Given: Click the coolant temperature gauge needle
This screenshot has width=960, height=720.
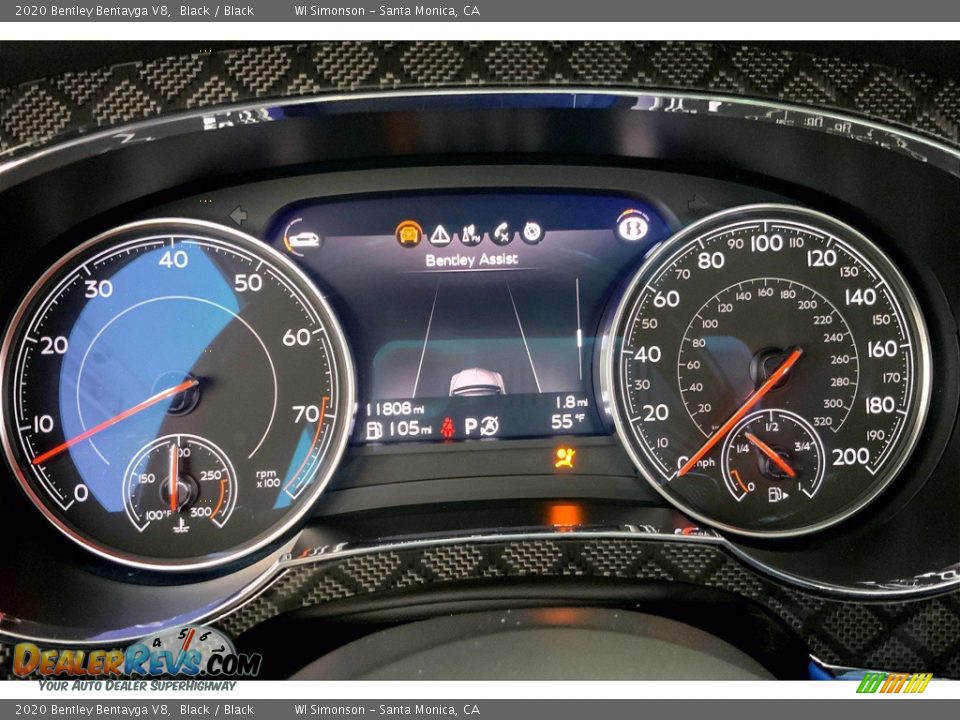Looking at the screenshot, I should [175, 478].
